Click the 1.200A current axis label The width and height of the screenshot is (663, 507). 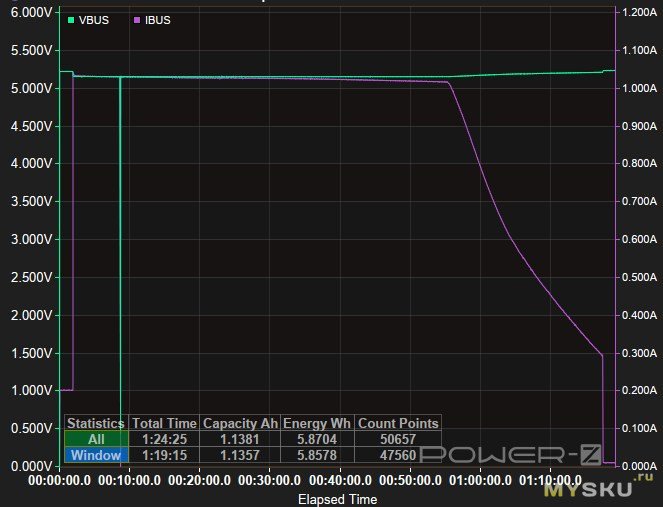click(x=639, y=13)
